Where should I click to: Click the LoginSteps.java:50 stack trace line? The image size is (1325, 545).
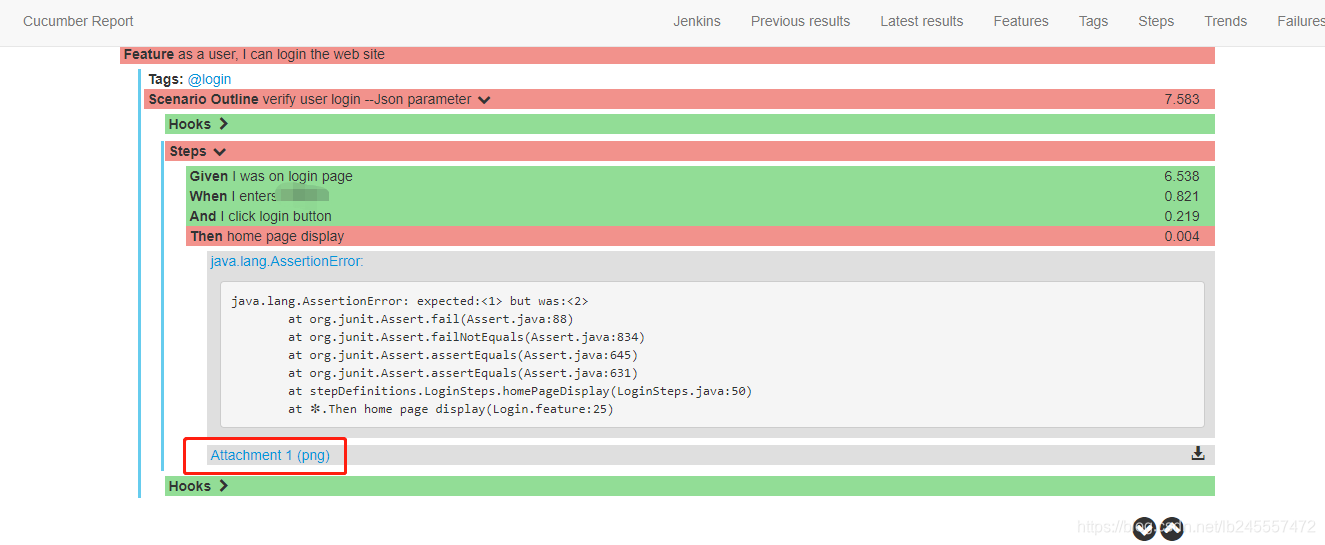[x=520, y=391]
